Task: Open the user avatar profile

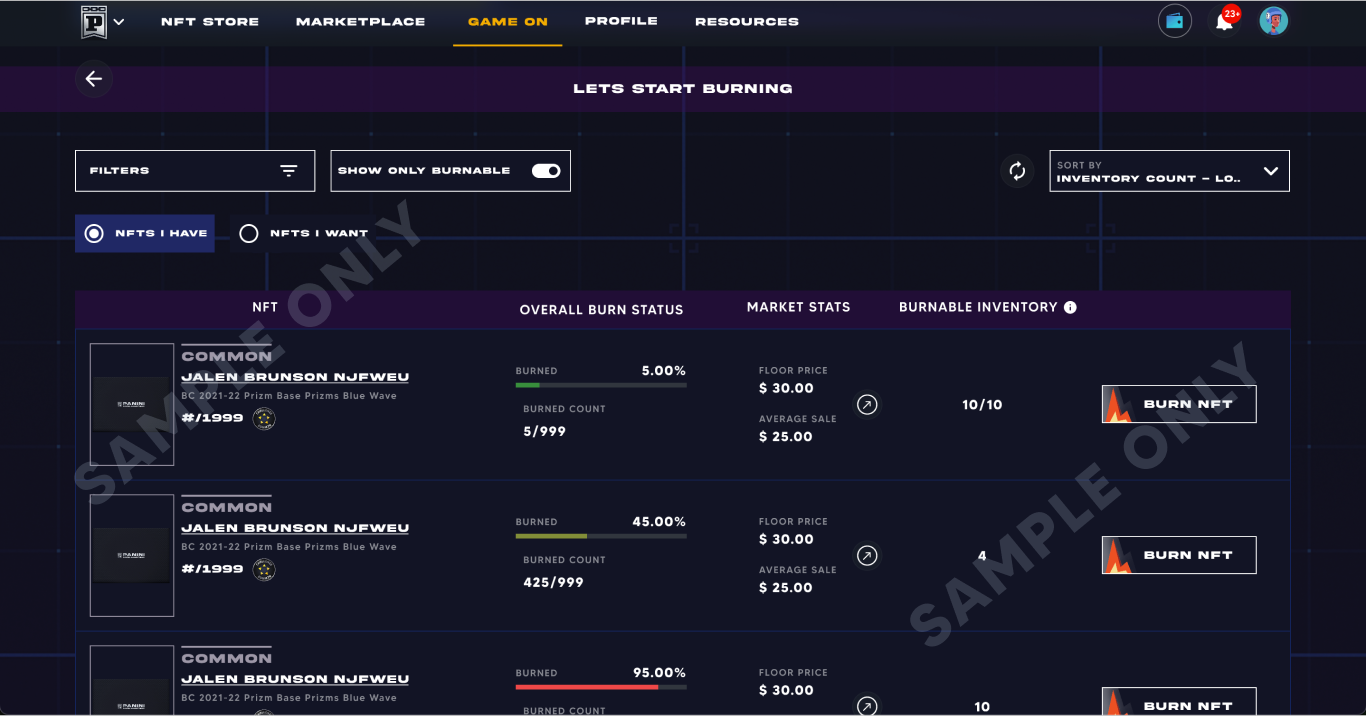Action: point(1273,21)
